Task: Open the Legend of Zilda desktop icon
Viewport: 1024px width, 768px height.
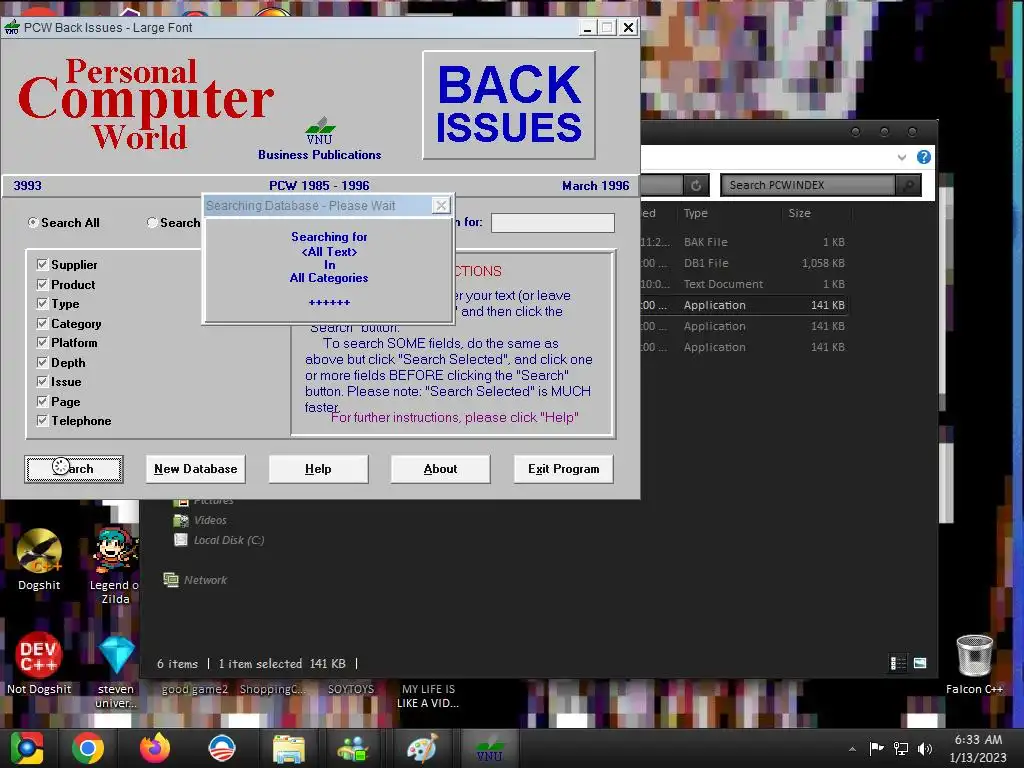Action: pos(115,566)
